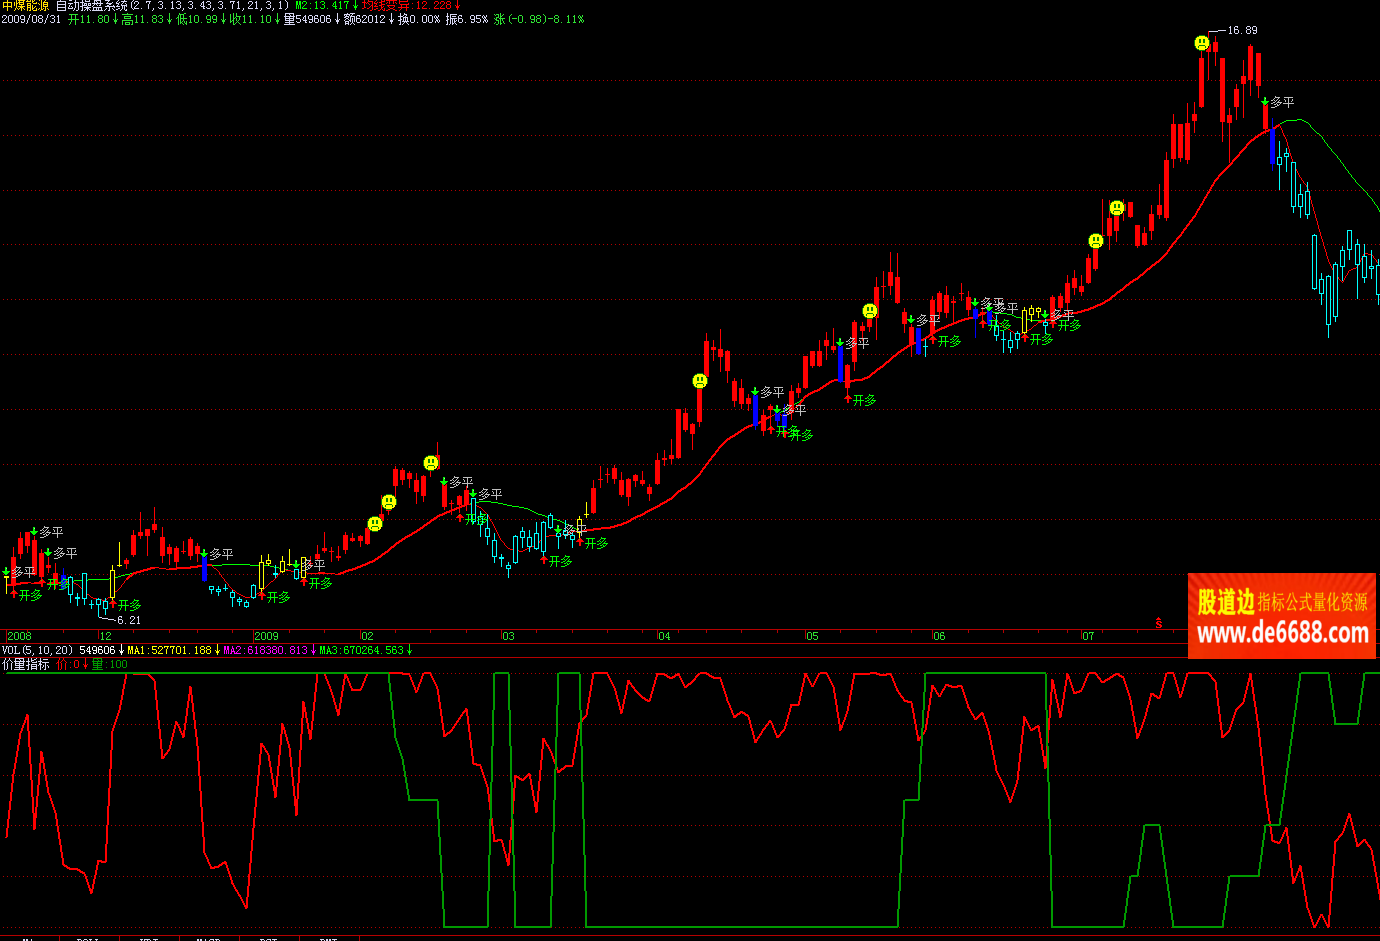Viewport: 1380px width, 941px height.
Task: Select the stock name 中煤能源
Action: [25, 6]
